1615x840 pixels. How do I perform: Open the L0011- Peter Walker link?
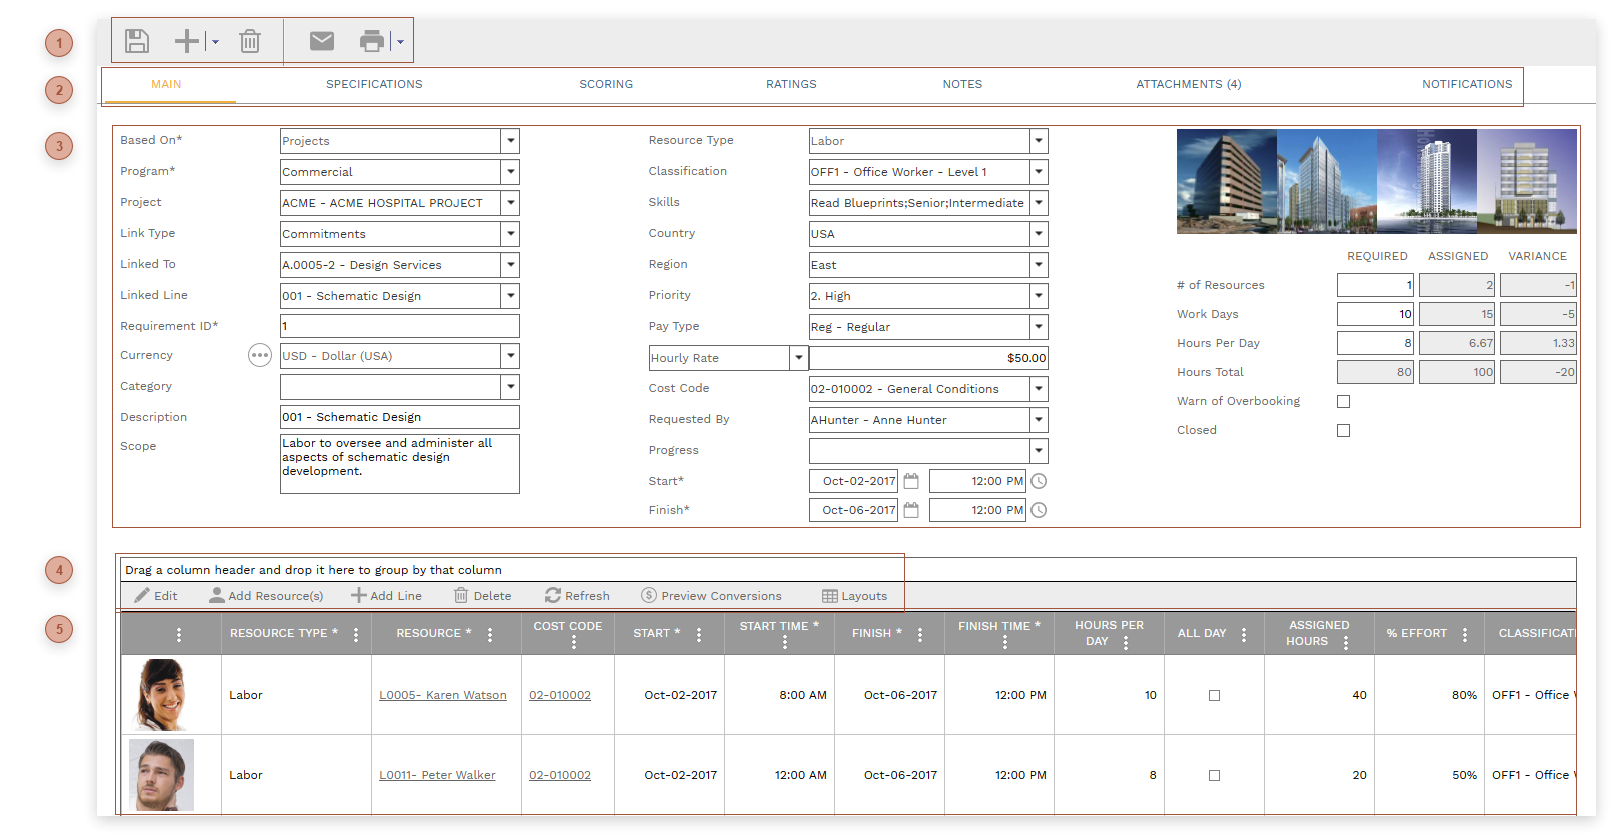pyautogui.click(x=437, y=775)
